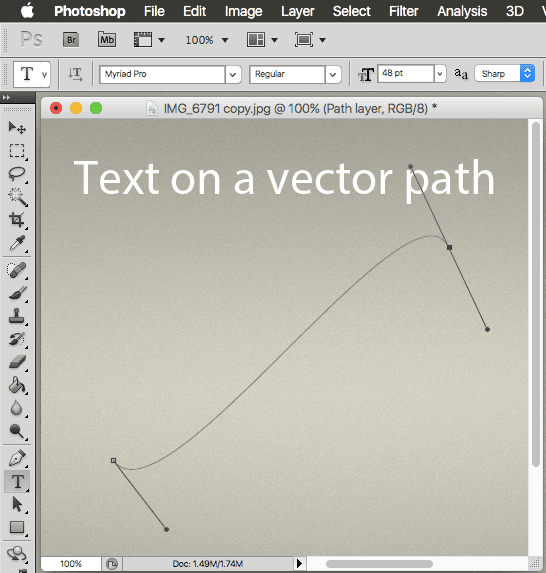Select the Clone Stamp tool
The height and width of the screenshot is (573, 546).
17,316
